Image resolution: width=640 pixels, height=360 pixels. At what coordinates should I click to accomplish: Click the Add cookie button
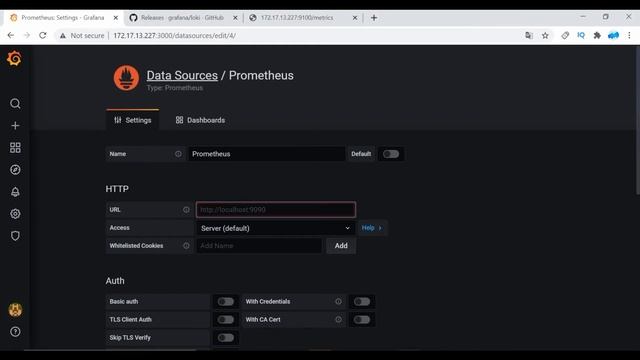(x=341, y=246)
